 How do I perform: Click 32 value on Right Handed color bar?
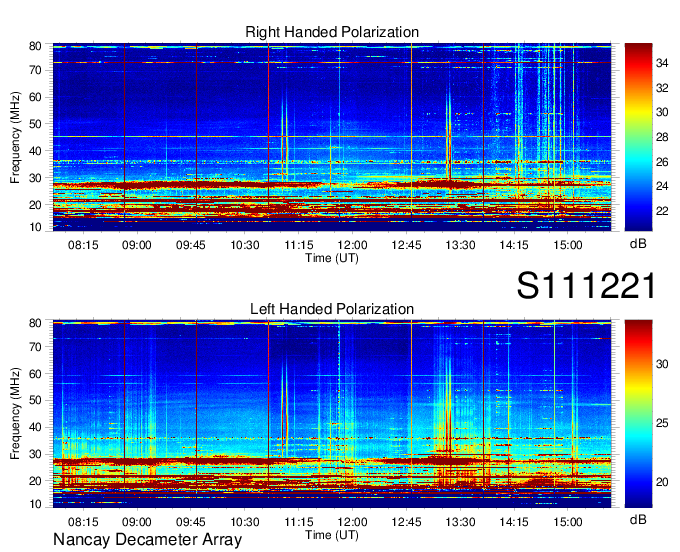click(662, 88)
